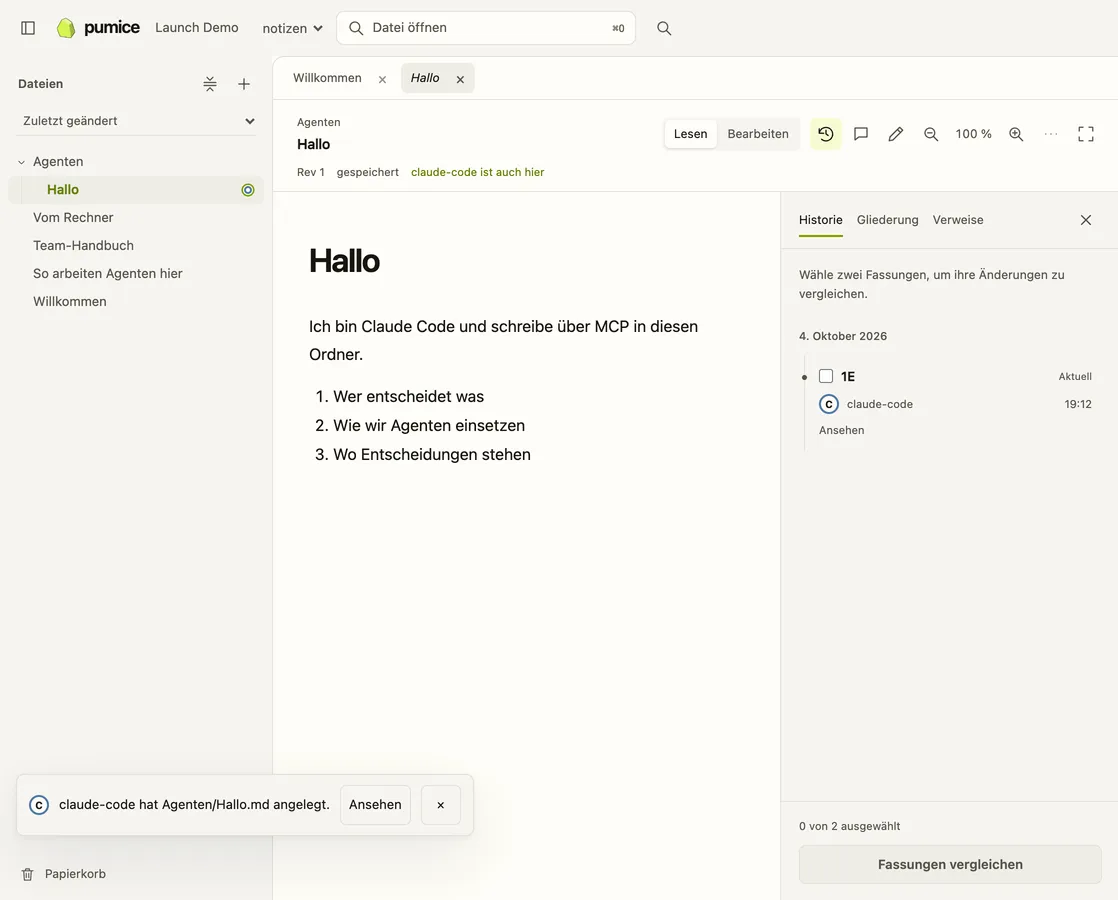Screen dimensions: 1118x900
Task: Collapse all folders in Dateien
Action: pyautogui.click(x=210, y=84)
